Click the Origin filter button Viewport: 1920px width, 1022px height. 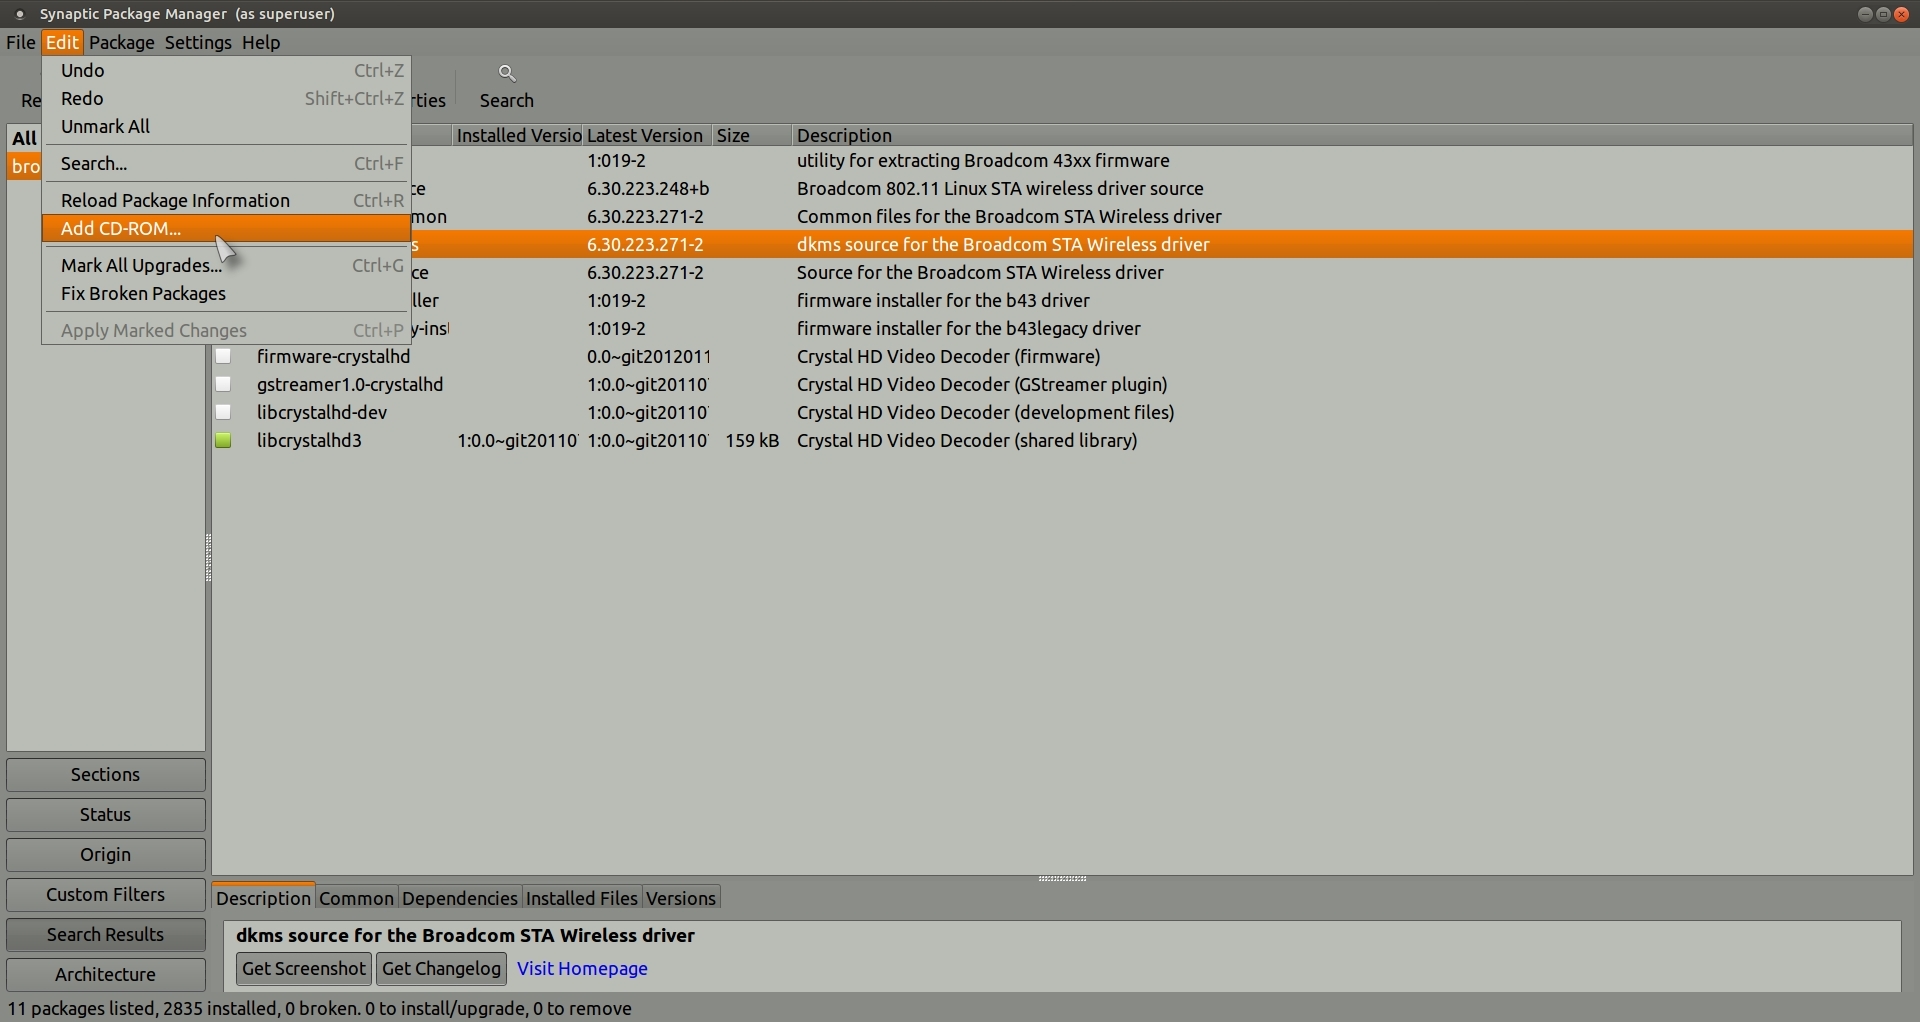(x=106, y=854)
